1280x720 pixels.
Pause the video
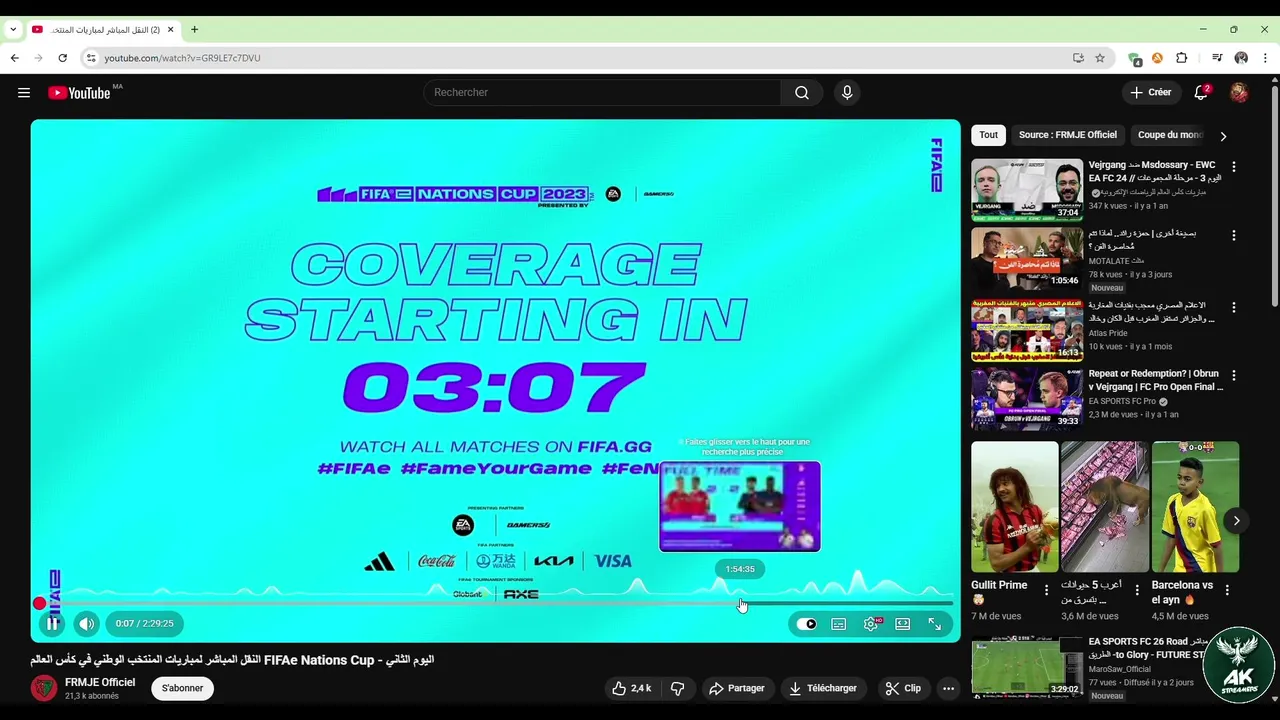point(53,624)
